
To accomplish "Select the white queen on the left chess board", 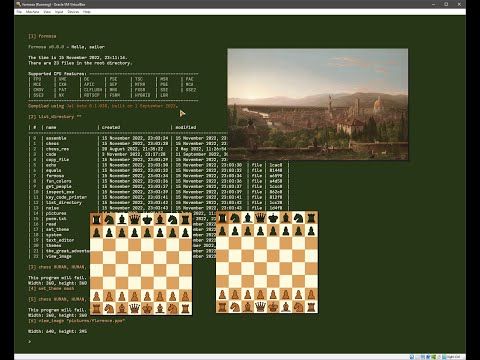I will (135, 308).
